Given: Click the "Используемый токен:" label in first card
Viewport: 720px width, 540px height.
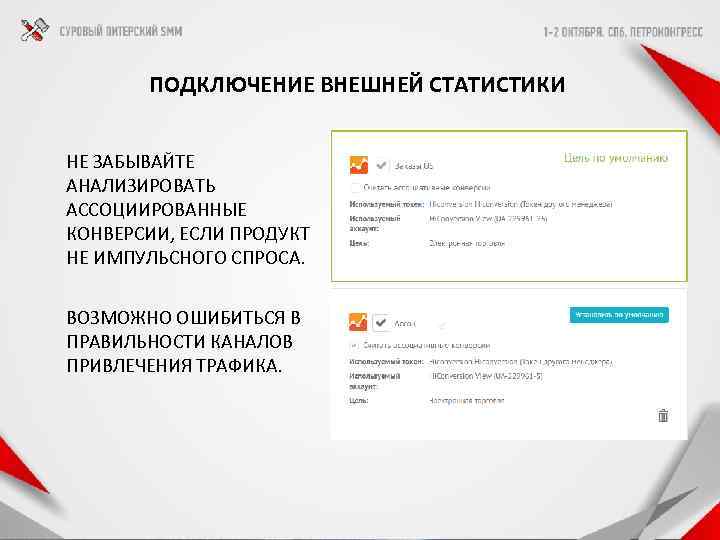Looking at the screenshot, I should (386, 204).
